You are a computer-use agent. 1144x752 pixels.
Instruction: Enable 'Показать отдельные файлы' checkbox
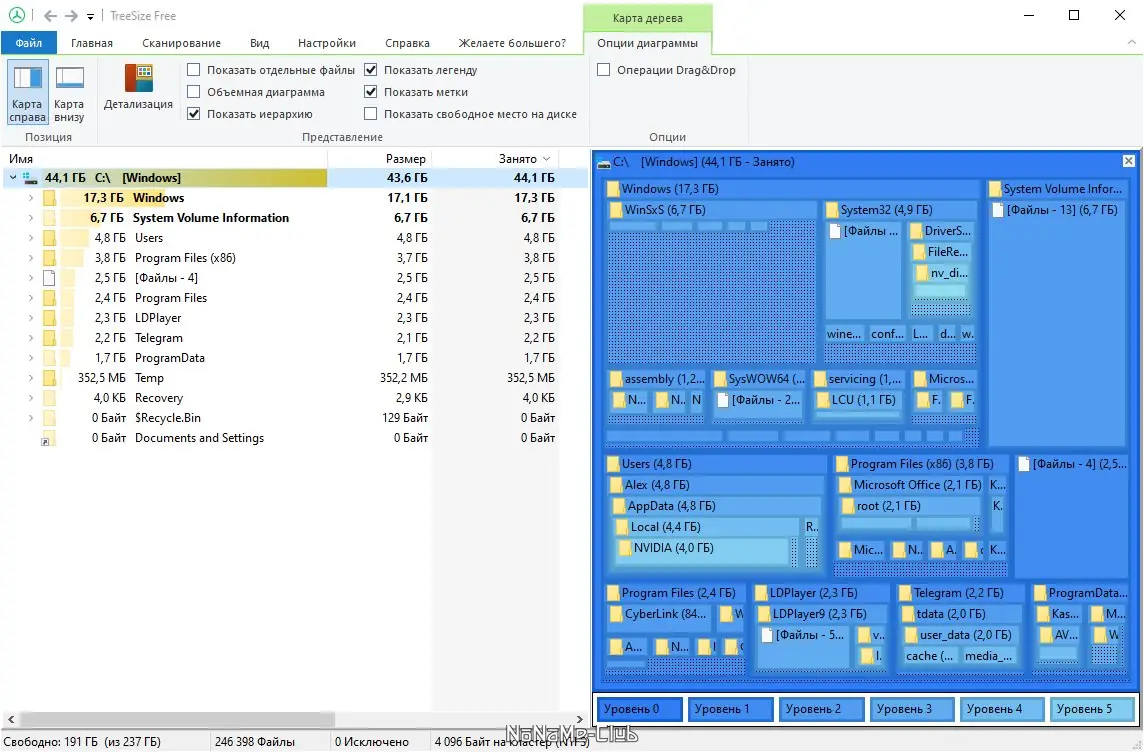(x=193, y=70)
